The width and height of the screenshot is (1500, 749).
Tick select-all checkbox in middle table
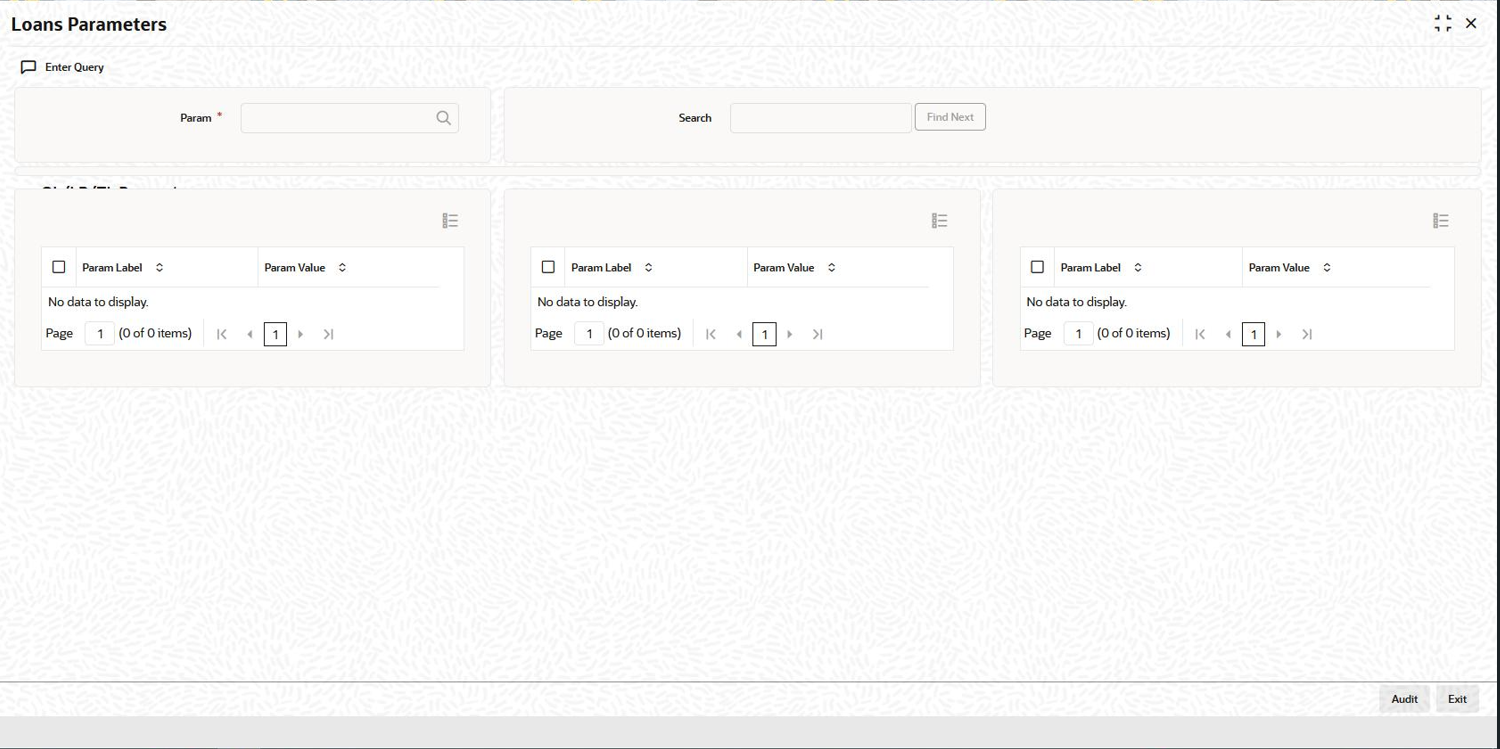click(548, 267)
